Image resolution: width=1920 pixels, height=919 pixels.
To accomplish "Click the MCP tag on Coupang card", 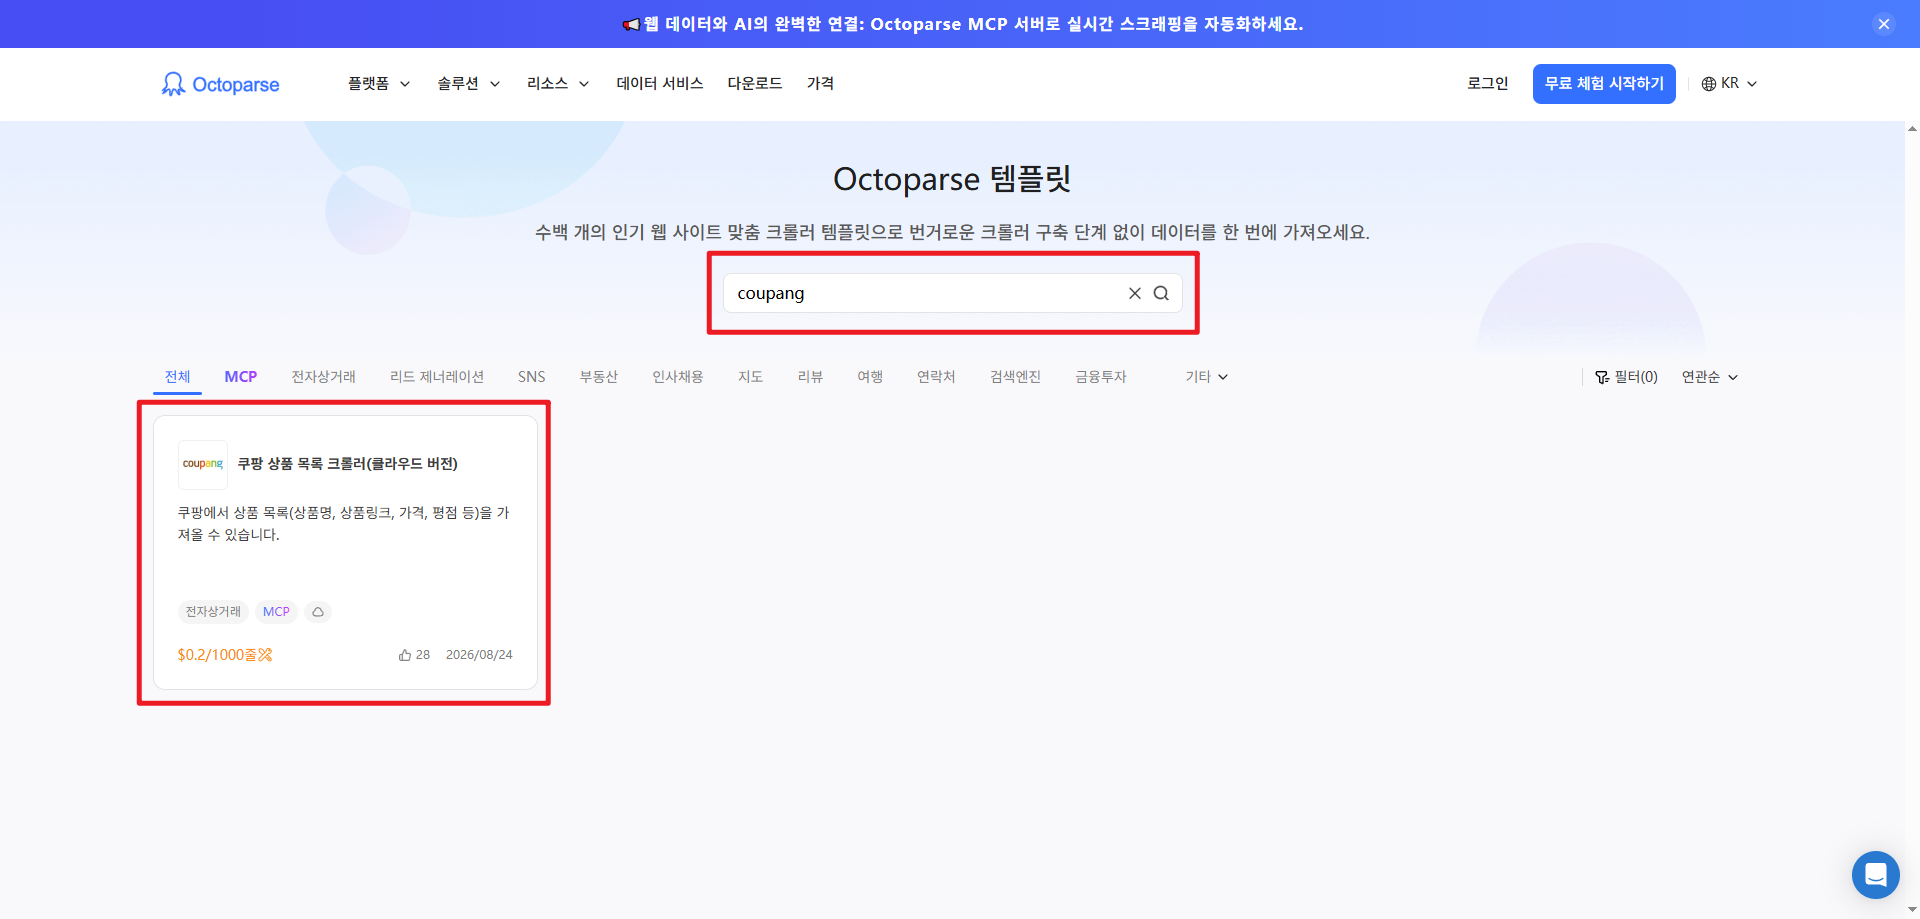I will click(276, 612).
